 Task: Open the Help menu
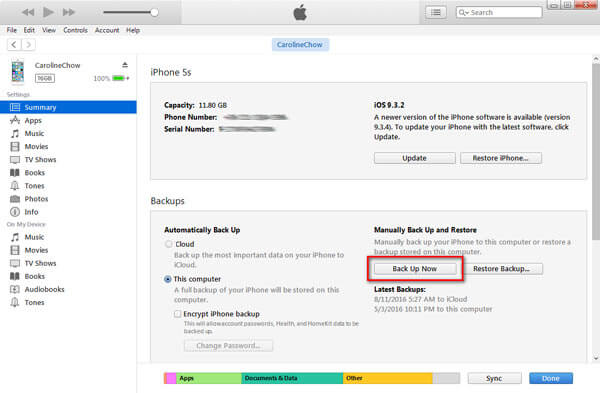(133, 30)
